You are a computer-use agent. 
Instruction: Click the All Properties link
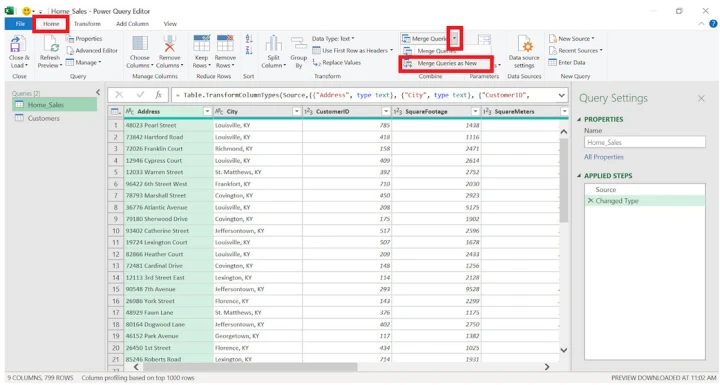pos(604,157)
